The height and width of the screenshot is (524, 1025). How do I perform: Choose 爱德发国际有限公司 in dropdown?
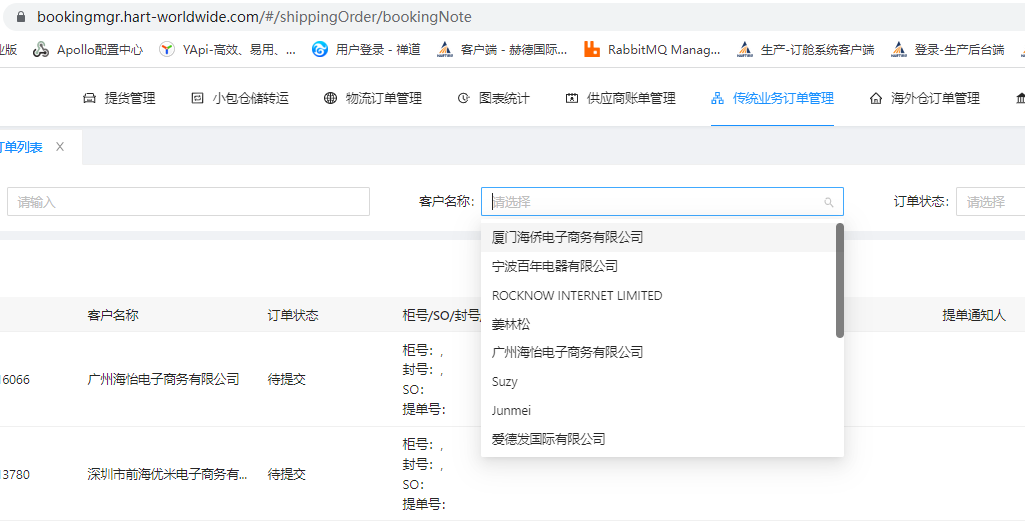tap(549, 440)
